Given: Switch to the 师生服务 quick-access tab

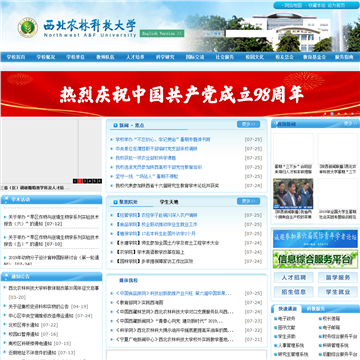Looking at the screenshot, I should point(316,309).
